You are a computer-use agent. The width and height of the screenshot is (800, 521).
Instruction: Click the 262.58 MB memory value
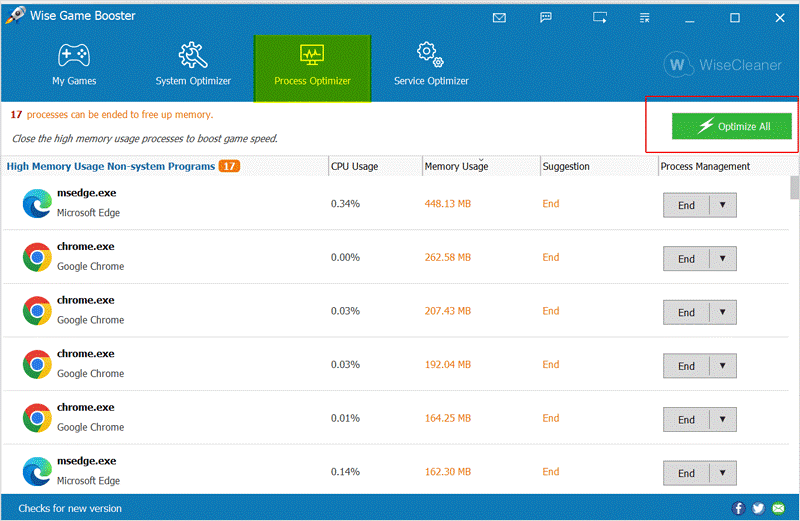tap(447, 257)
